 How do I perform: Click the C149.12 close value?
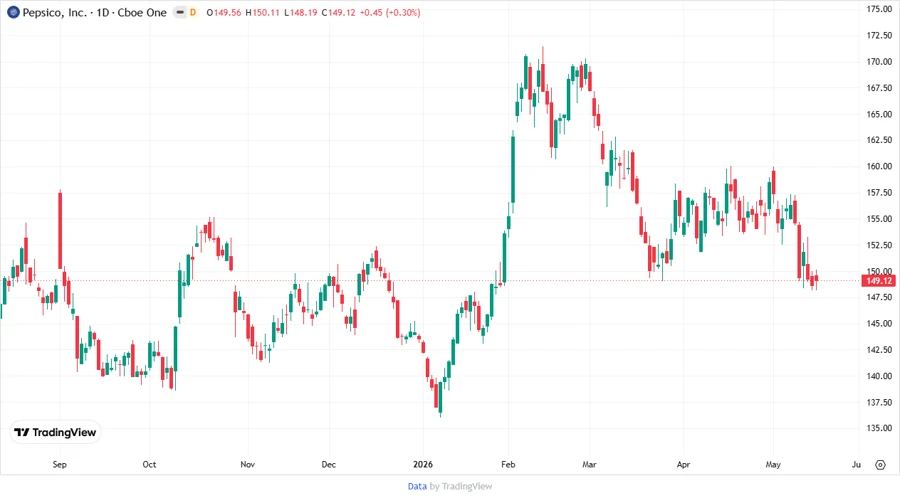339,12
